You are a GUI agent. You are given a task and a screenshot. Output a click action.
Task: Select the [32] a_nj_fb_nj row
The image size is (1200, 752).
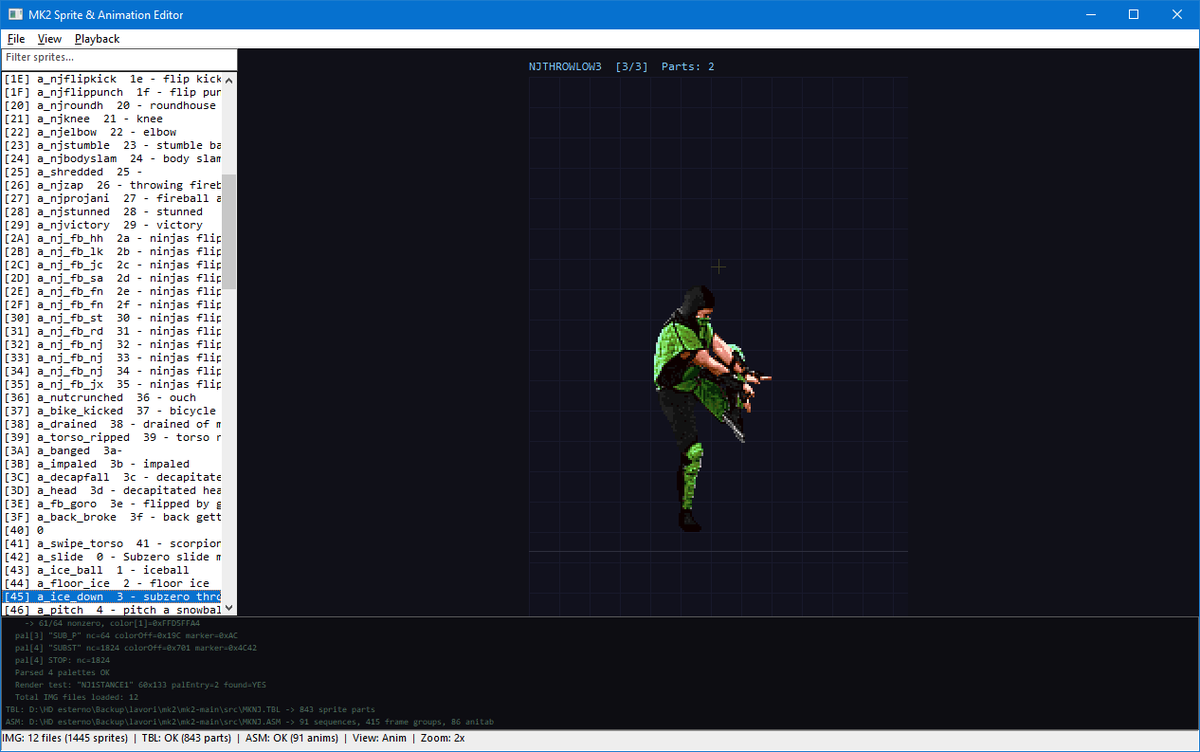coord(111,344)
